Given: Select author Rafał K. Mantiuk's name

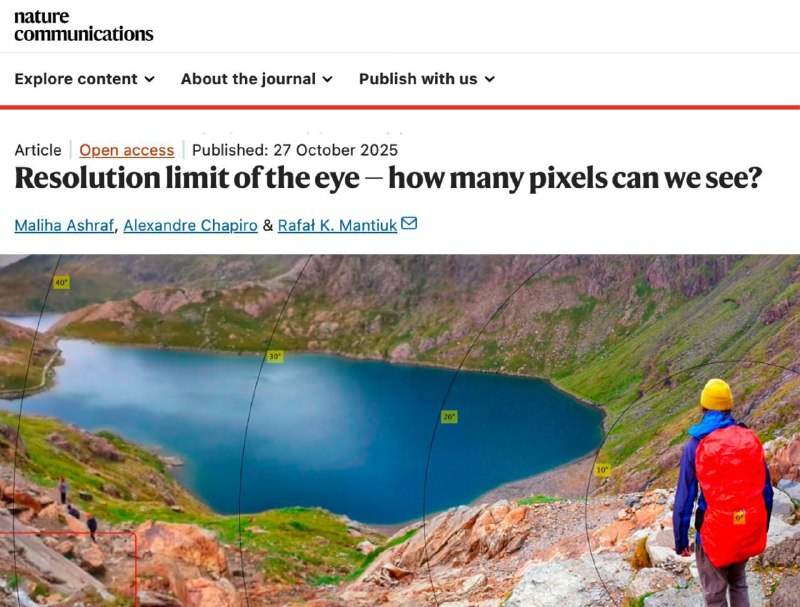Looking at the screenshot, I should point(337,225).
